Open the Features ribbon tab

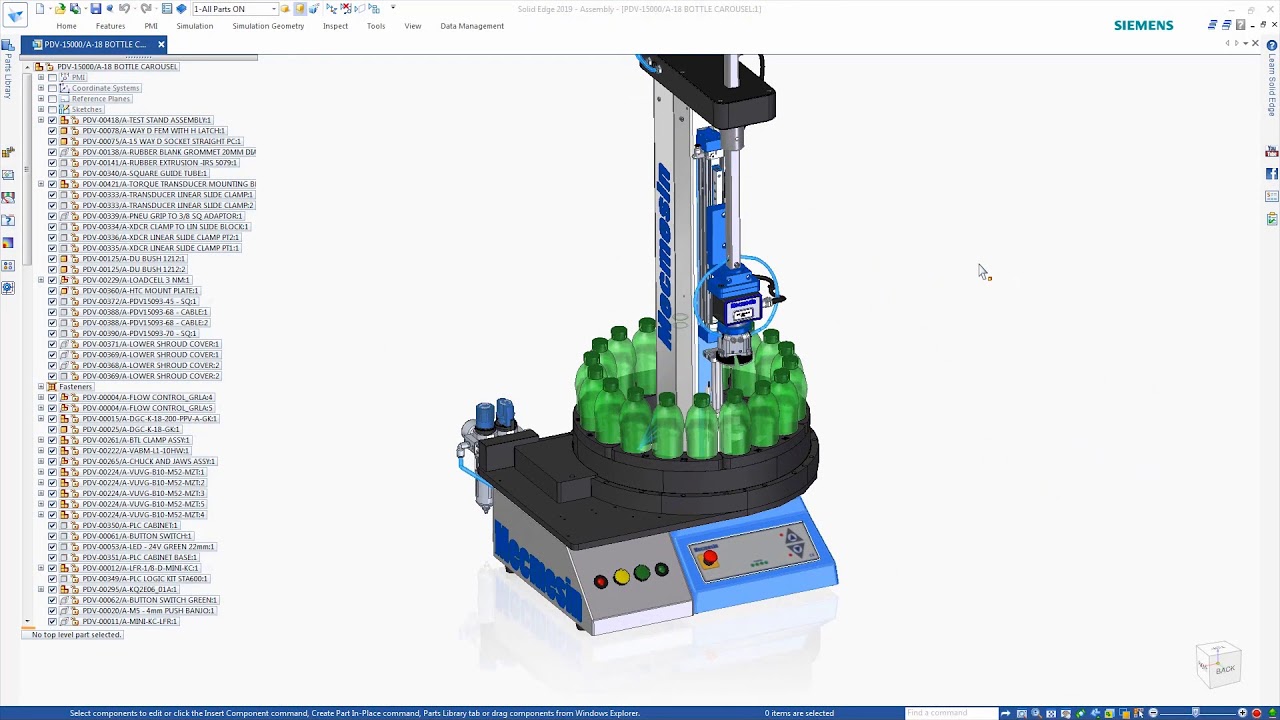point(110,26)
